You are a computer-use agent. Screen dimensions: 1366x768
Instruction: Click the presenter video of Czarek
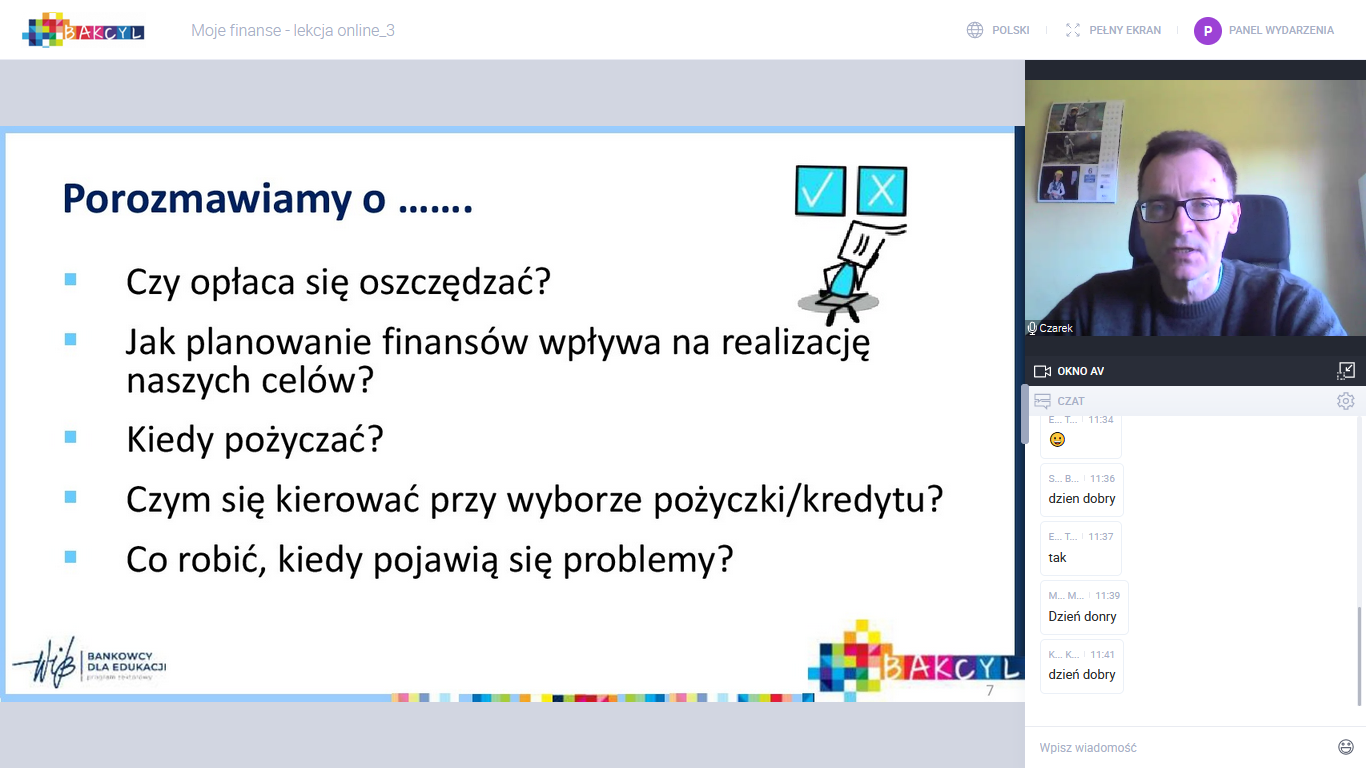tap(1195, 208)
